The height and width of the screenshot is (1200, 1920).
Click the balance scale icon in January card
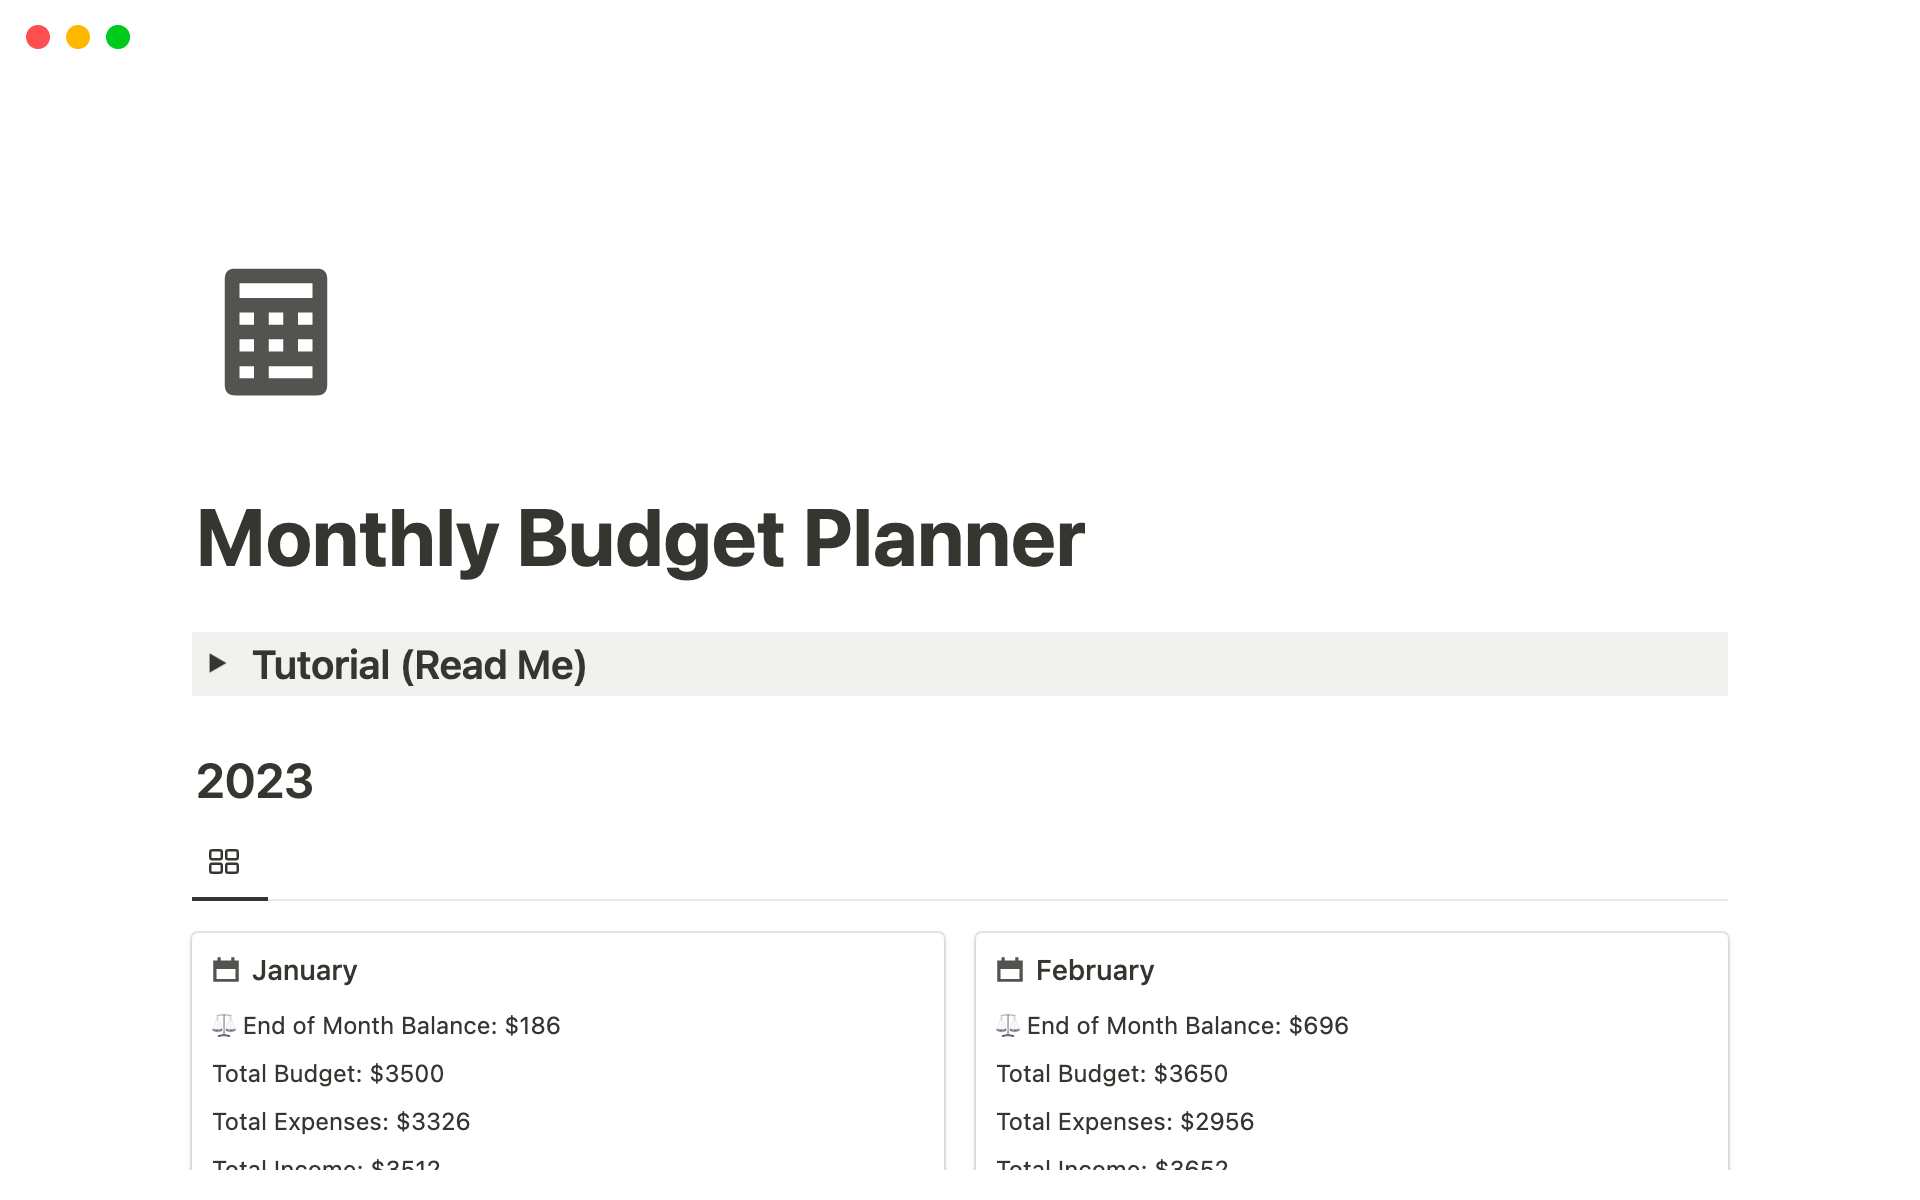(224, 1025)
